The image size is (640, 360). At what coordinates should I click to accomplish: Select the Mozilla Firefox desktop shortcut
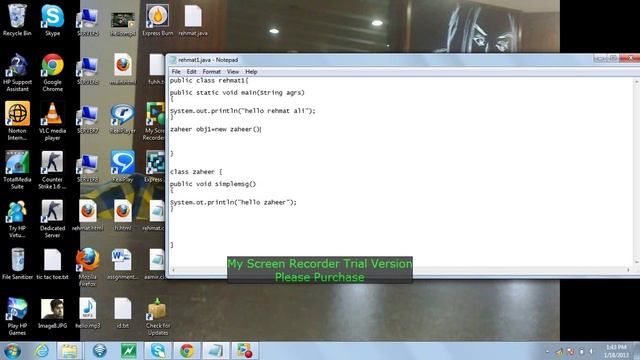pos(87,267)
